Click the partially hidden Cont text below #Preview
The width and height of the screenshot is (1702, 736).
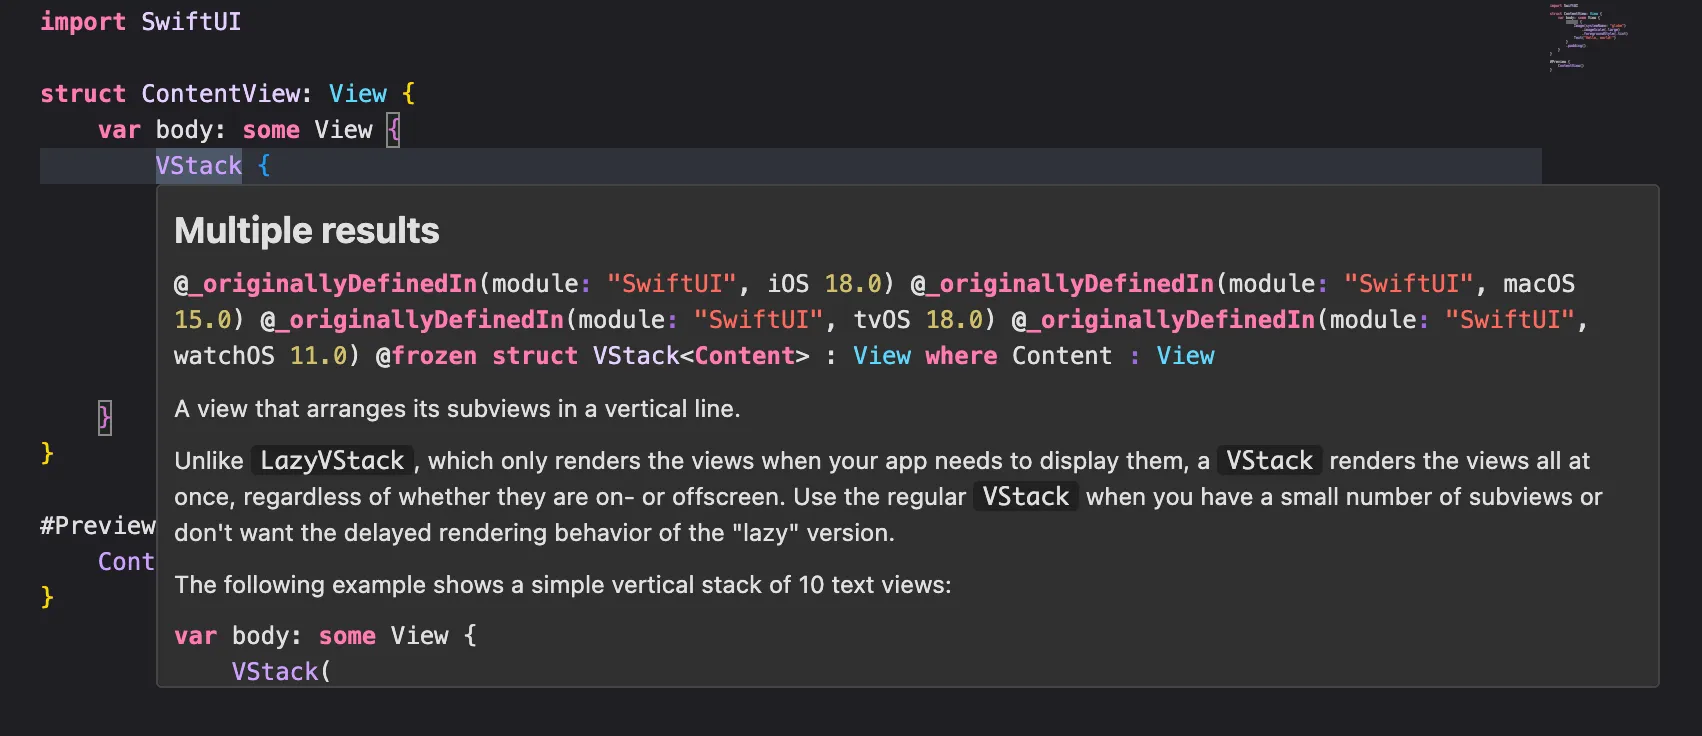point(125,562)
